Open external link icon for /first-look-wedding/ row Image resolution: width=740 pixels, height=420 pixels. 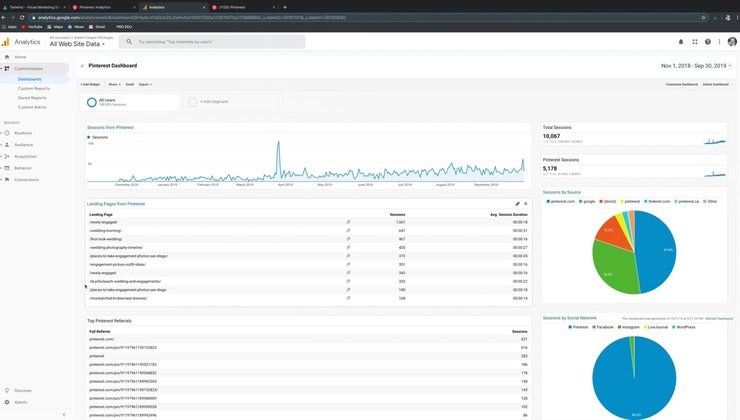click(x=348, y=239)
